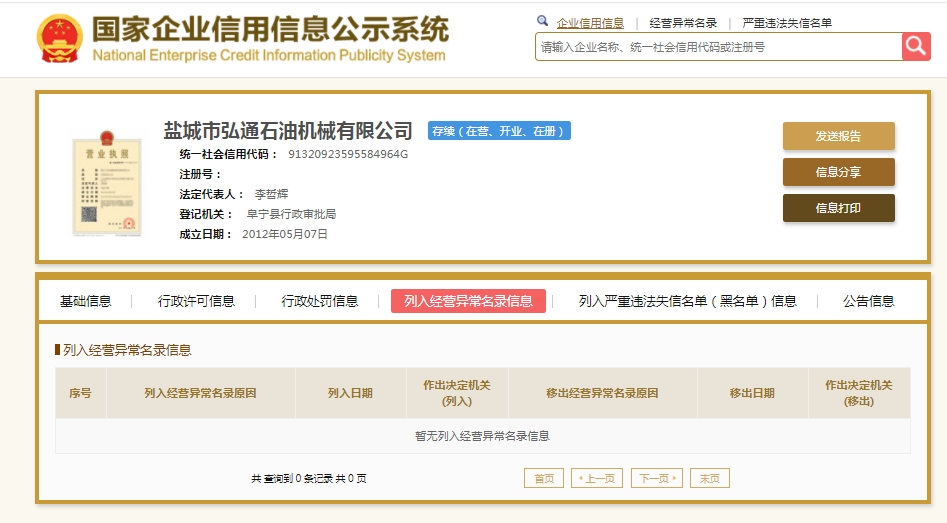Click the 国家企业信用信息公示系统 site title
This screenshot has width=947, height=523.
click(270, 29)
